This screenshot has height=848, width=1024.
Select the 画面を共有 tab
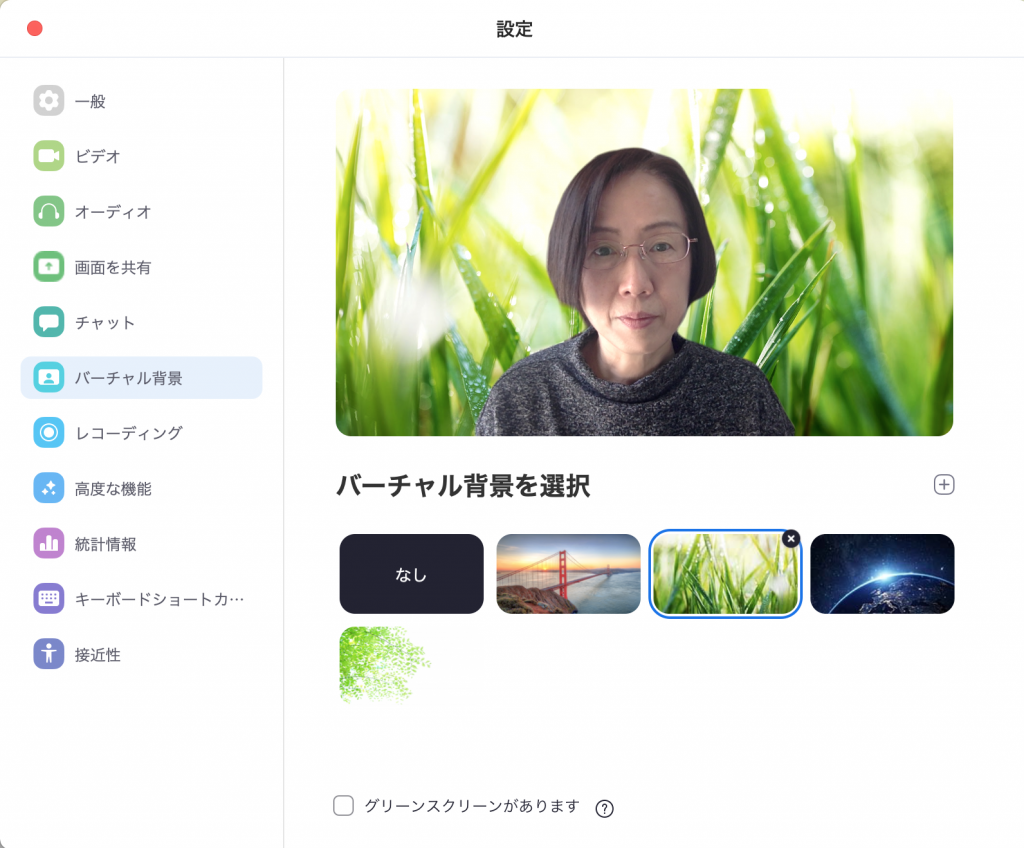click(142, 267)
